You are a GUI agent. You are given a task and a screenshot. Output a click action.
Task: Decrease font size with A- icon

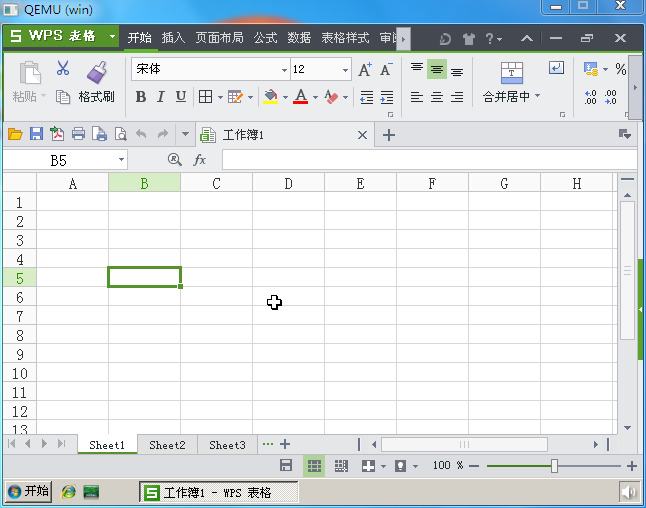tap(386, 69)
